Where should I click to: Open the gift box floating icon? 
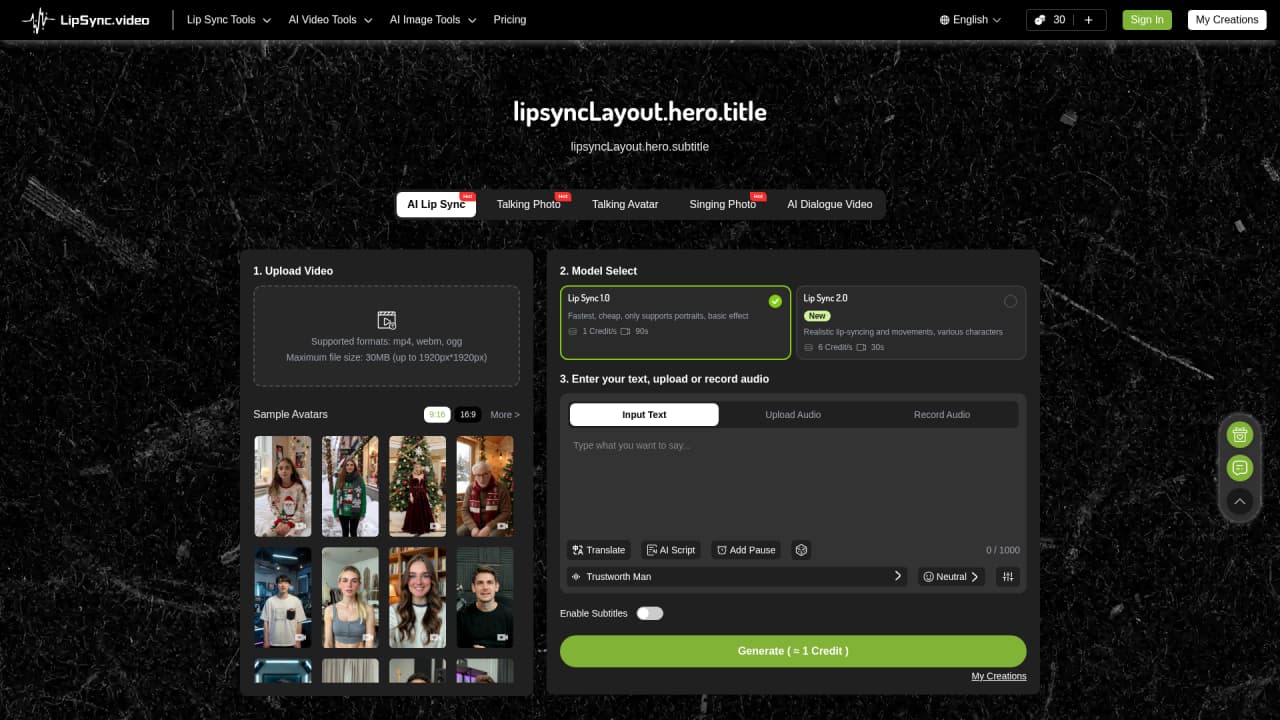pos(1240,434)
